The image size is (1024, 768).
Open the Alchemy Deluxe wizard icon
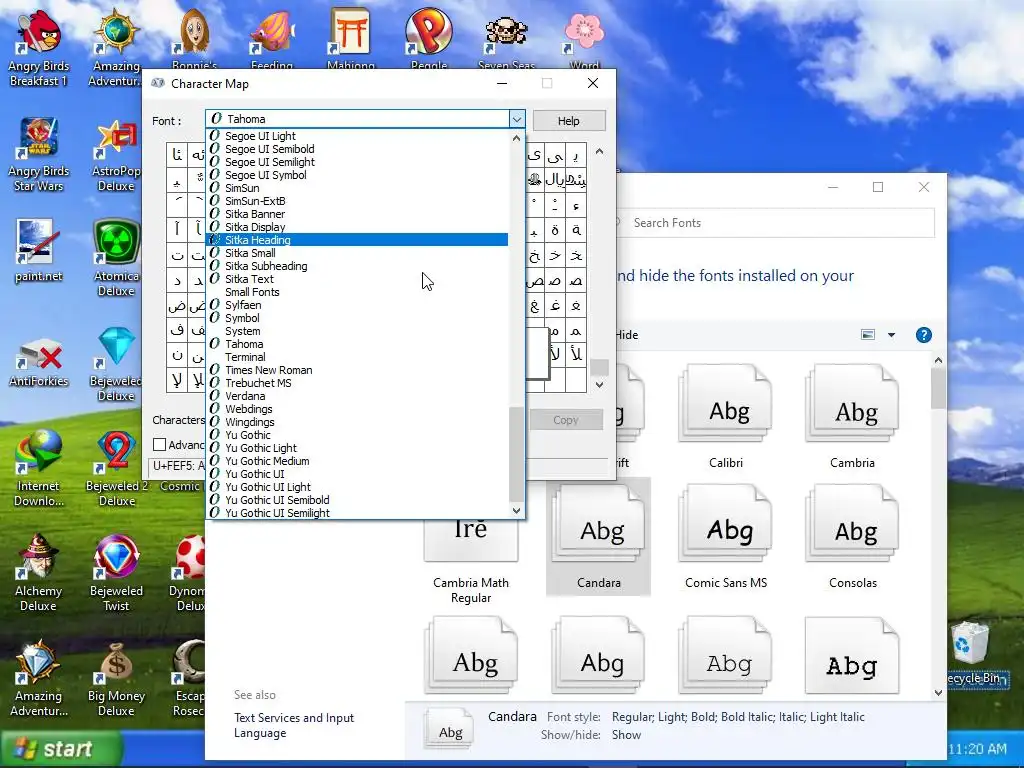(x=39, y=573)
